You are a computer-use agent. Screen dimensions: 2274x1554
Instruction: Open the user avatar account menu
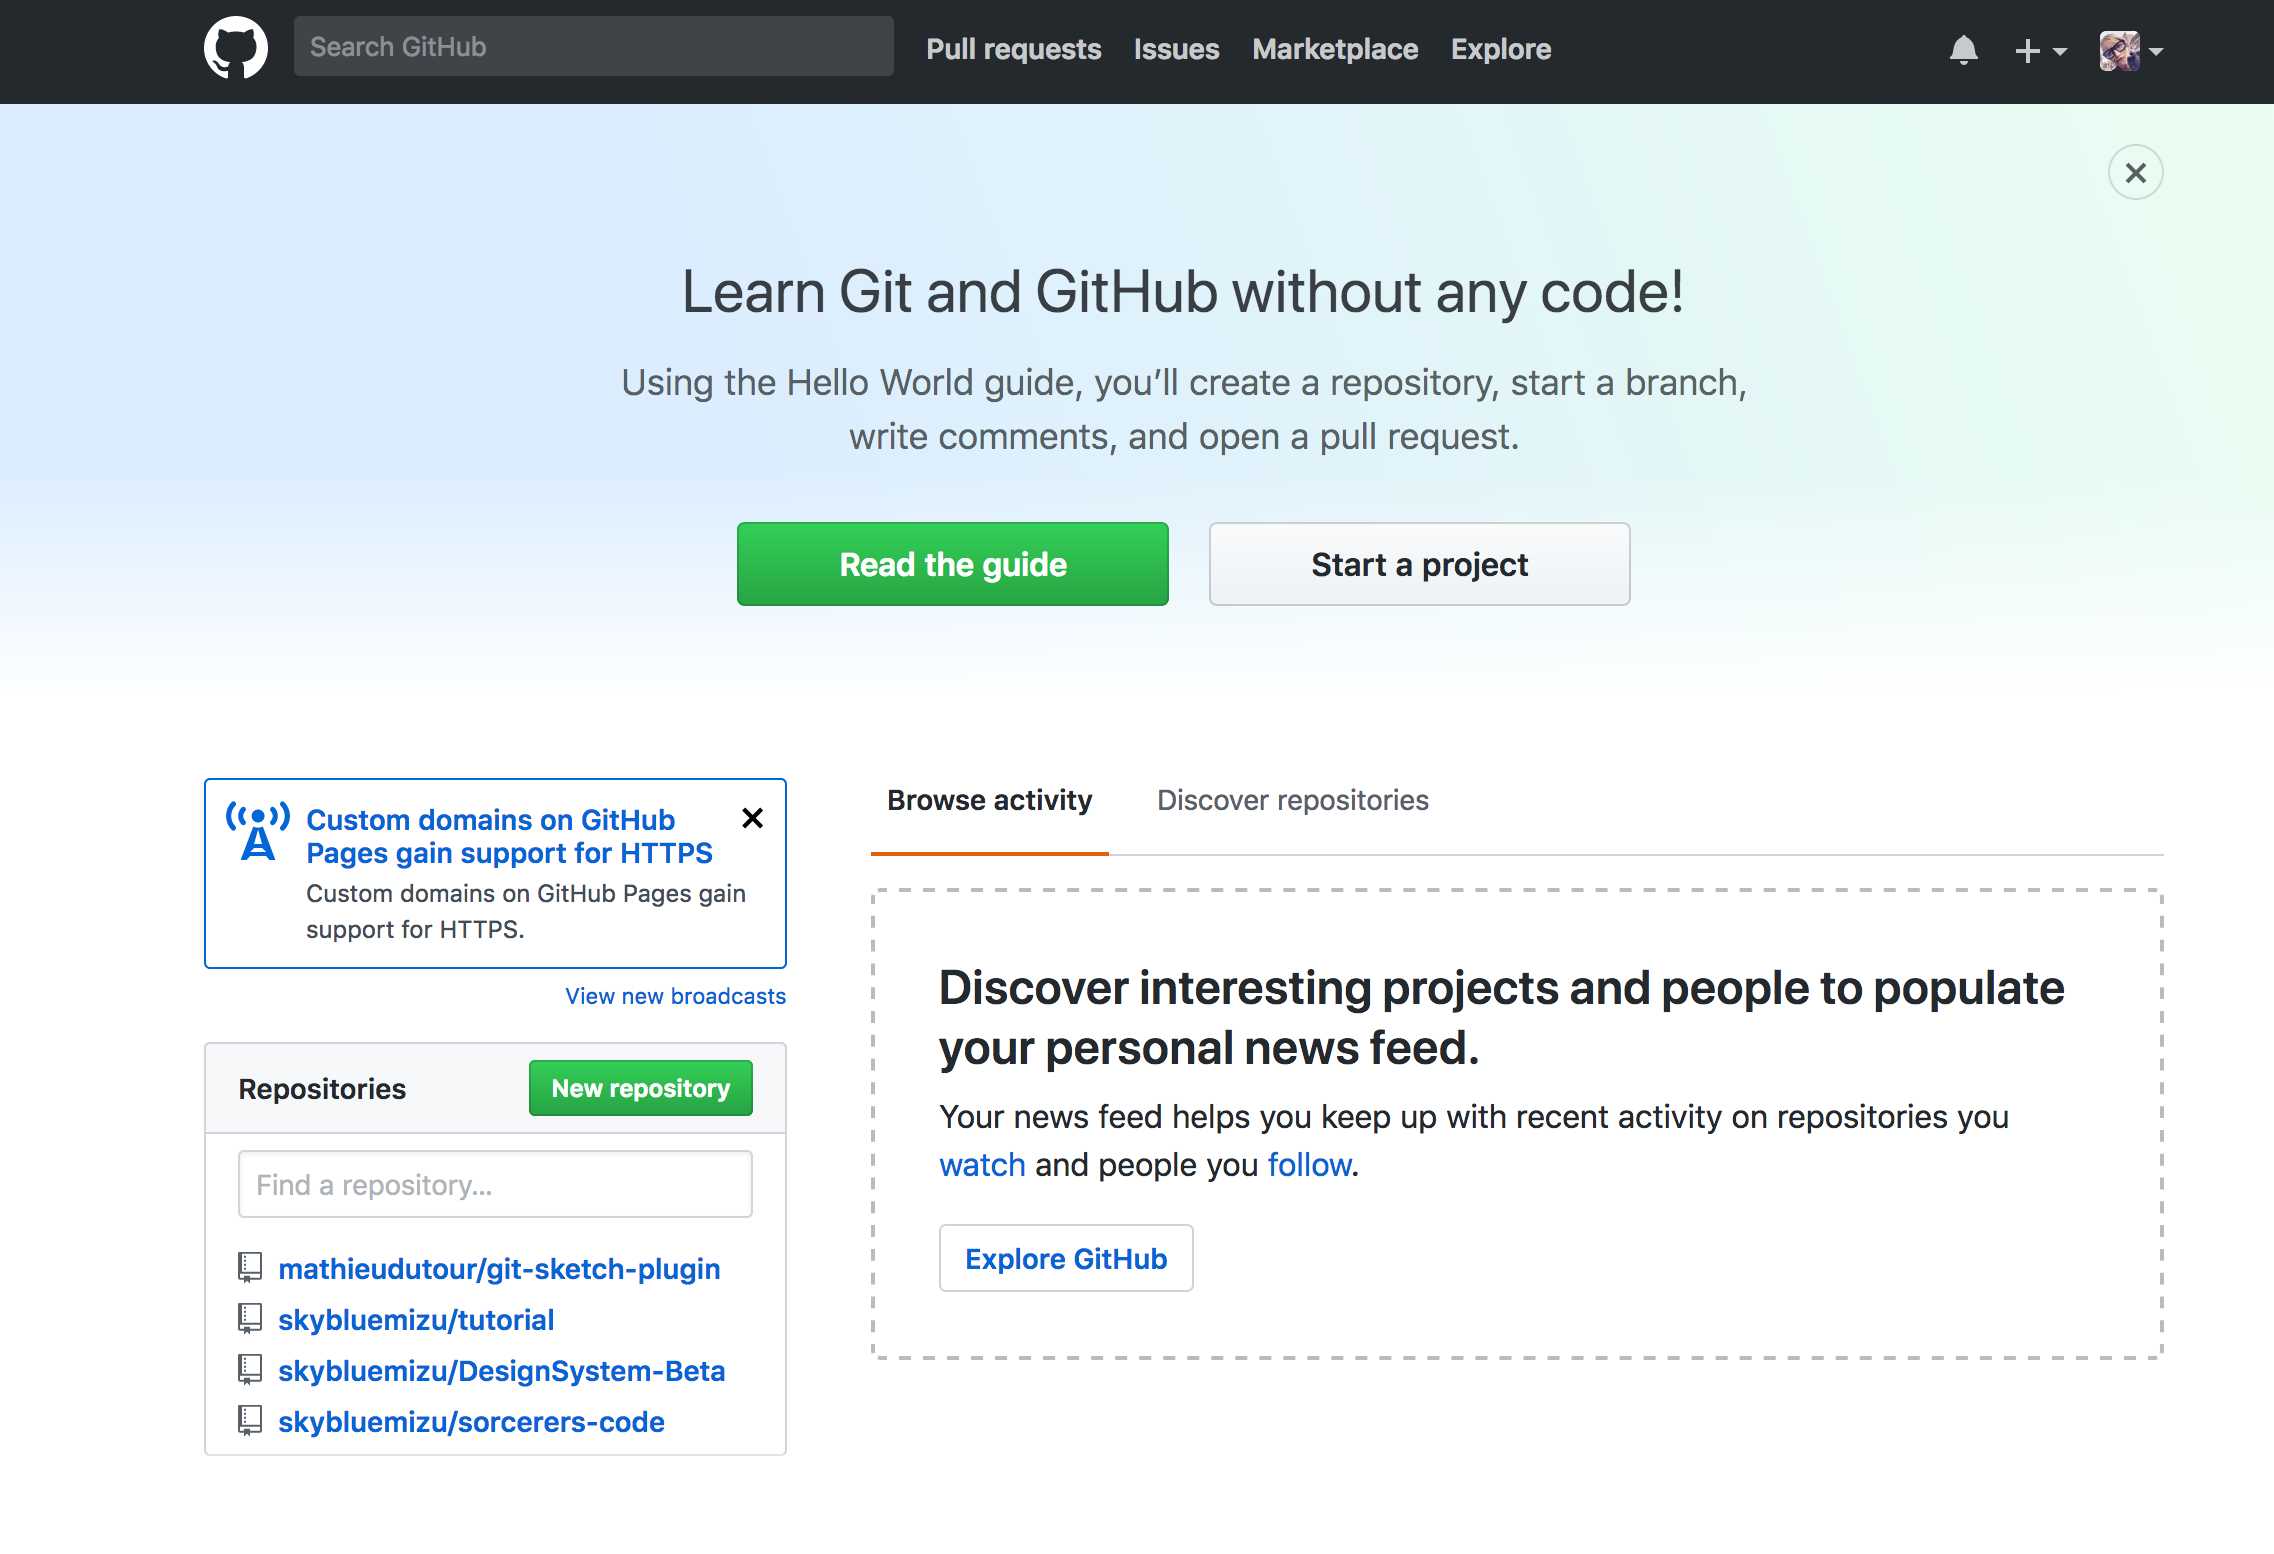point(2130,50)
